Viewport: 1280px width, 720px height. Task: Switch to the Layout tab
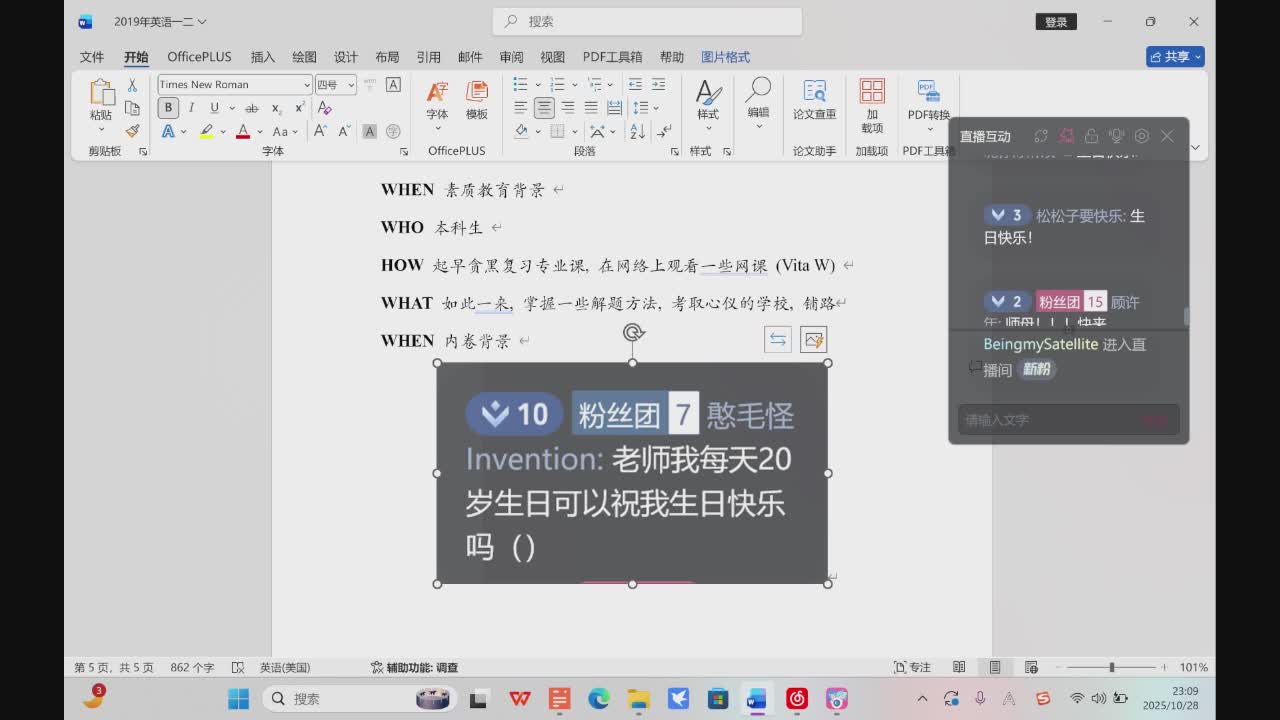click(x=387, y=57)
